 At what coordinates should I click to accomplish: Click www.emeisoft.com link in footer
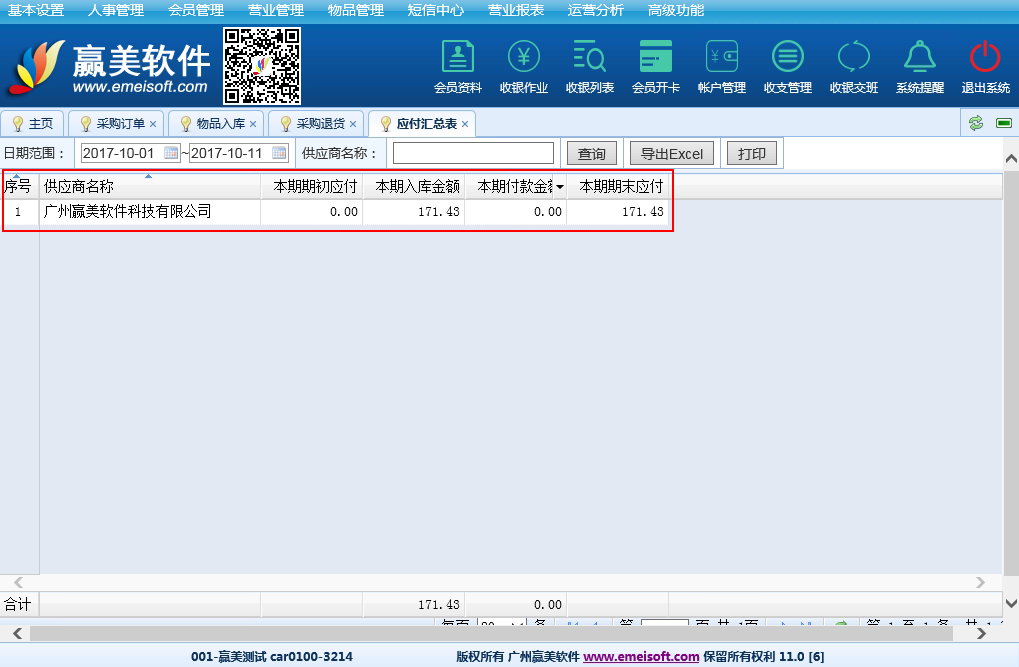[x=641, y=657]
